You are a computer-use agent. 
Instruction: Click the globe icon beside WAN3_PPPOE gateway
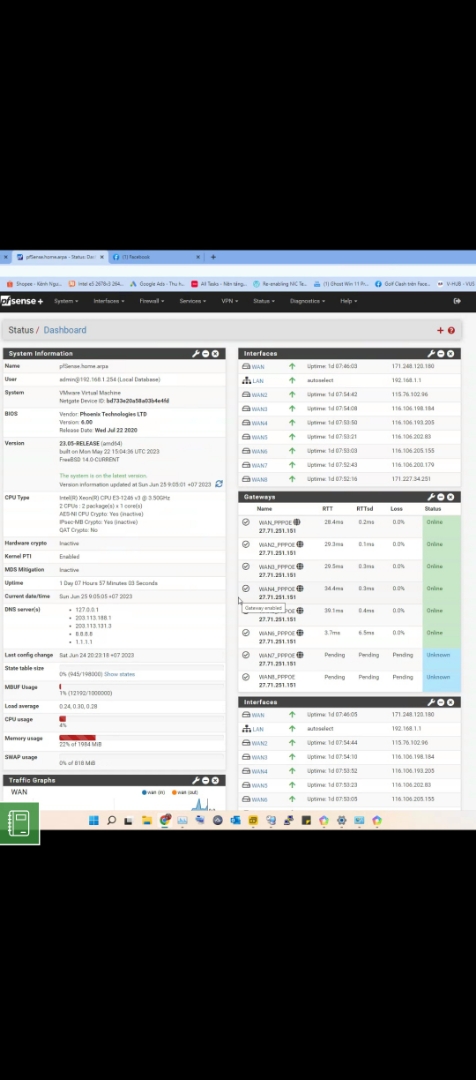coord(300,566)
